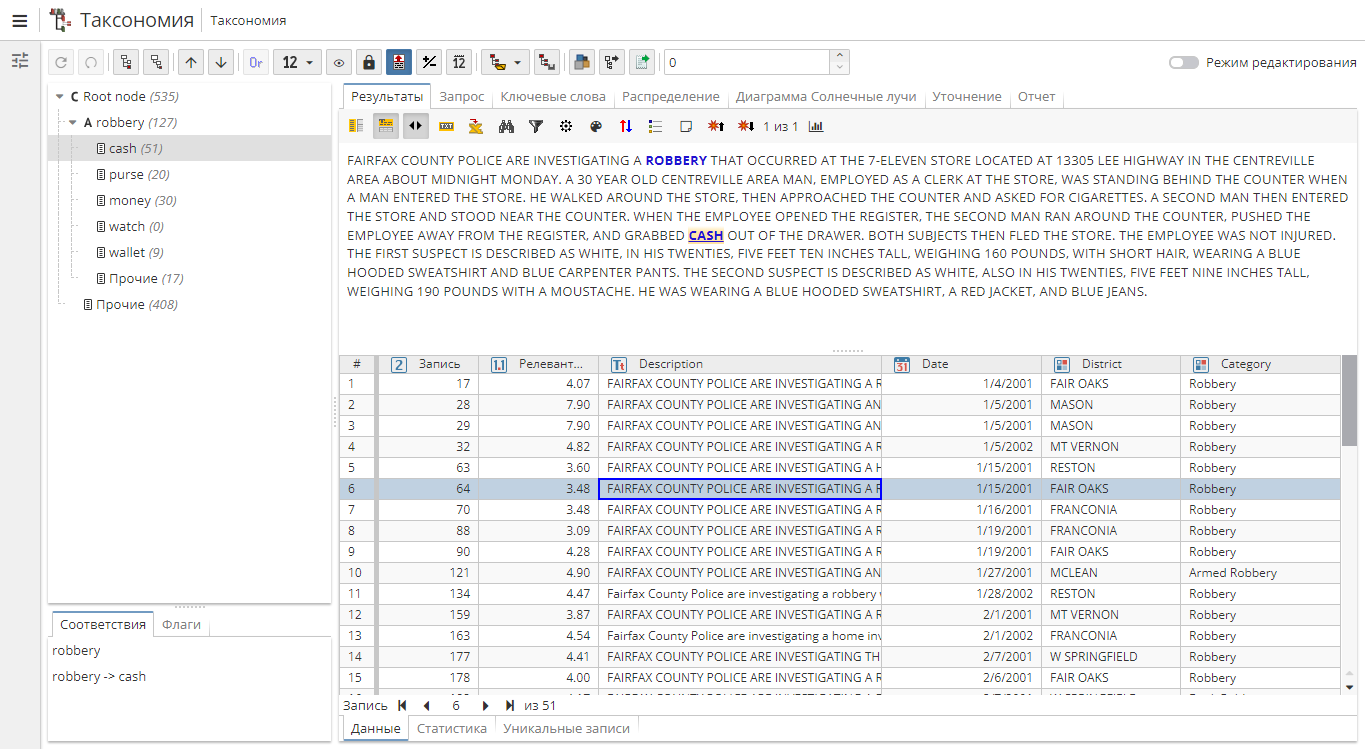The height and width of the screenshot is (749, 1365).
Task: Toggle the text-above-table layout icon
Action: pos(385,126)
